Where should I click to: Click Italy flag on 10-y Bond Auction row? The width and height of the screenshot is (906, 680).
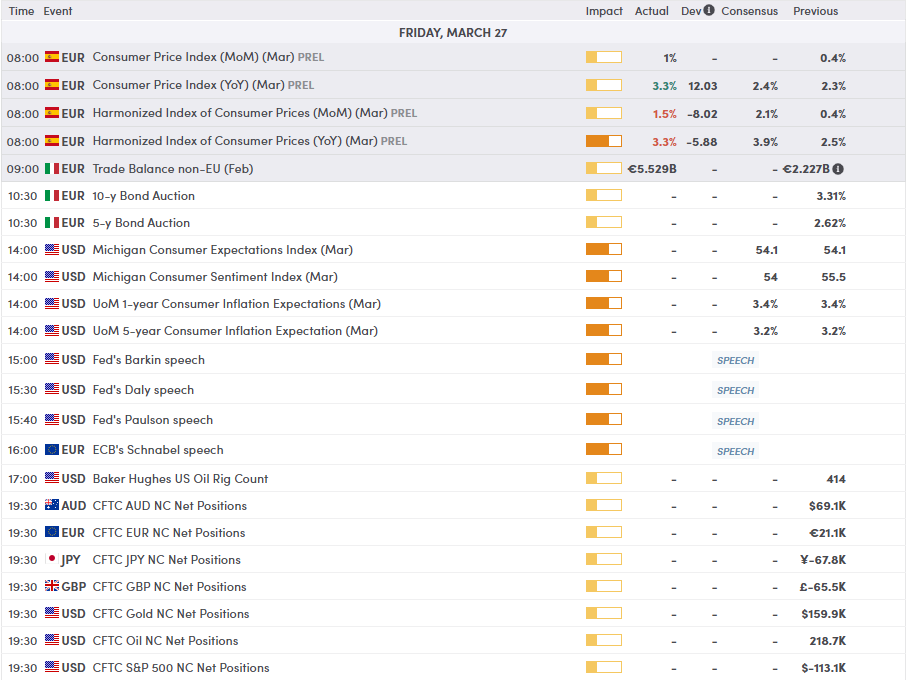coord(52,196)
